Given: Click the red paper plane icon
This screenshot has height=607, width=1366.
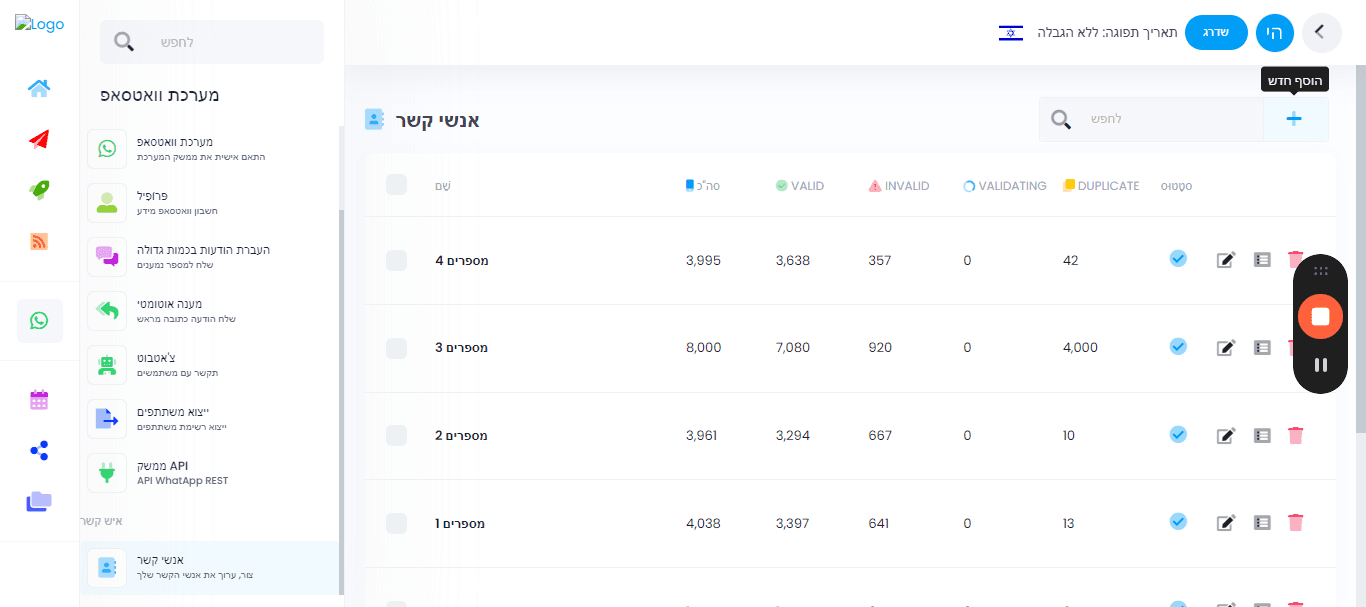Looking at the screenshot, I should [39, 139].
